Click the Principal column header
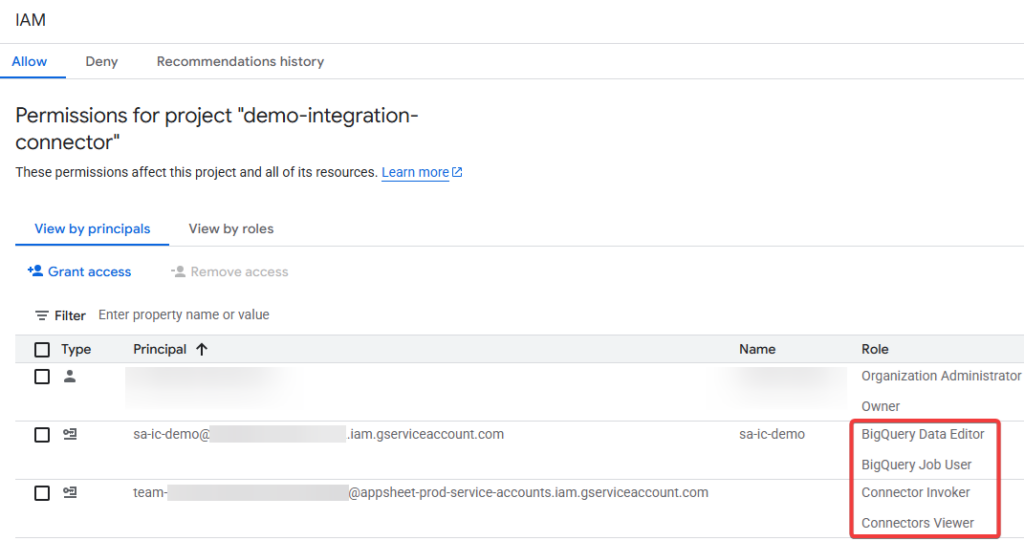The height and width of the screenshot is (541, 1024). 160,350
